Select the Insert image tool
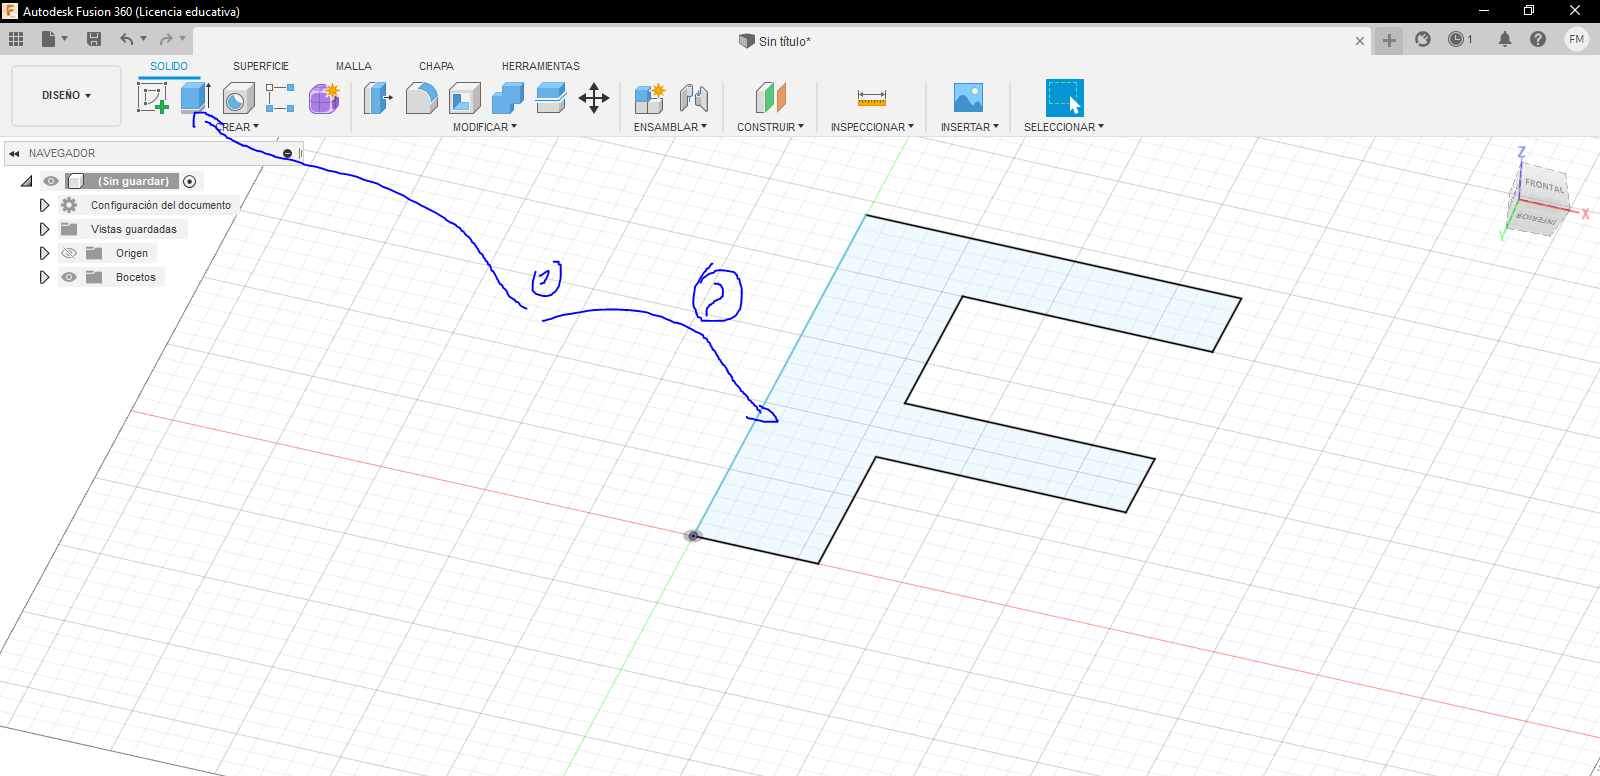Viewport: 1600px width, 776px height. pyautogui.click(x=968, y=98)
